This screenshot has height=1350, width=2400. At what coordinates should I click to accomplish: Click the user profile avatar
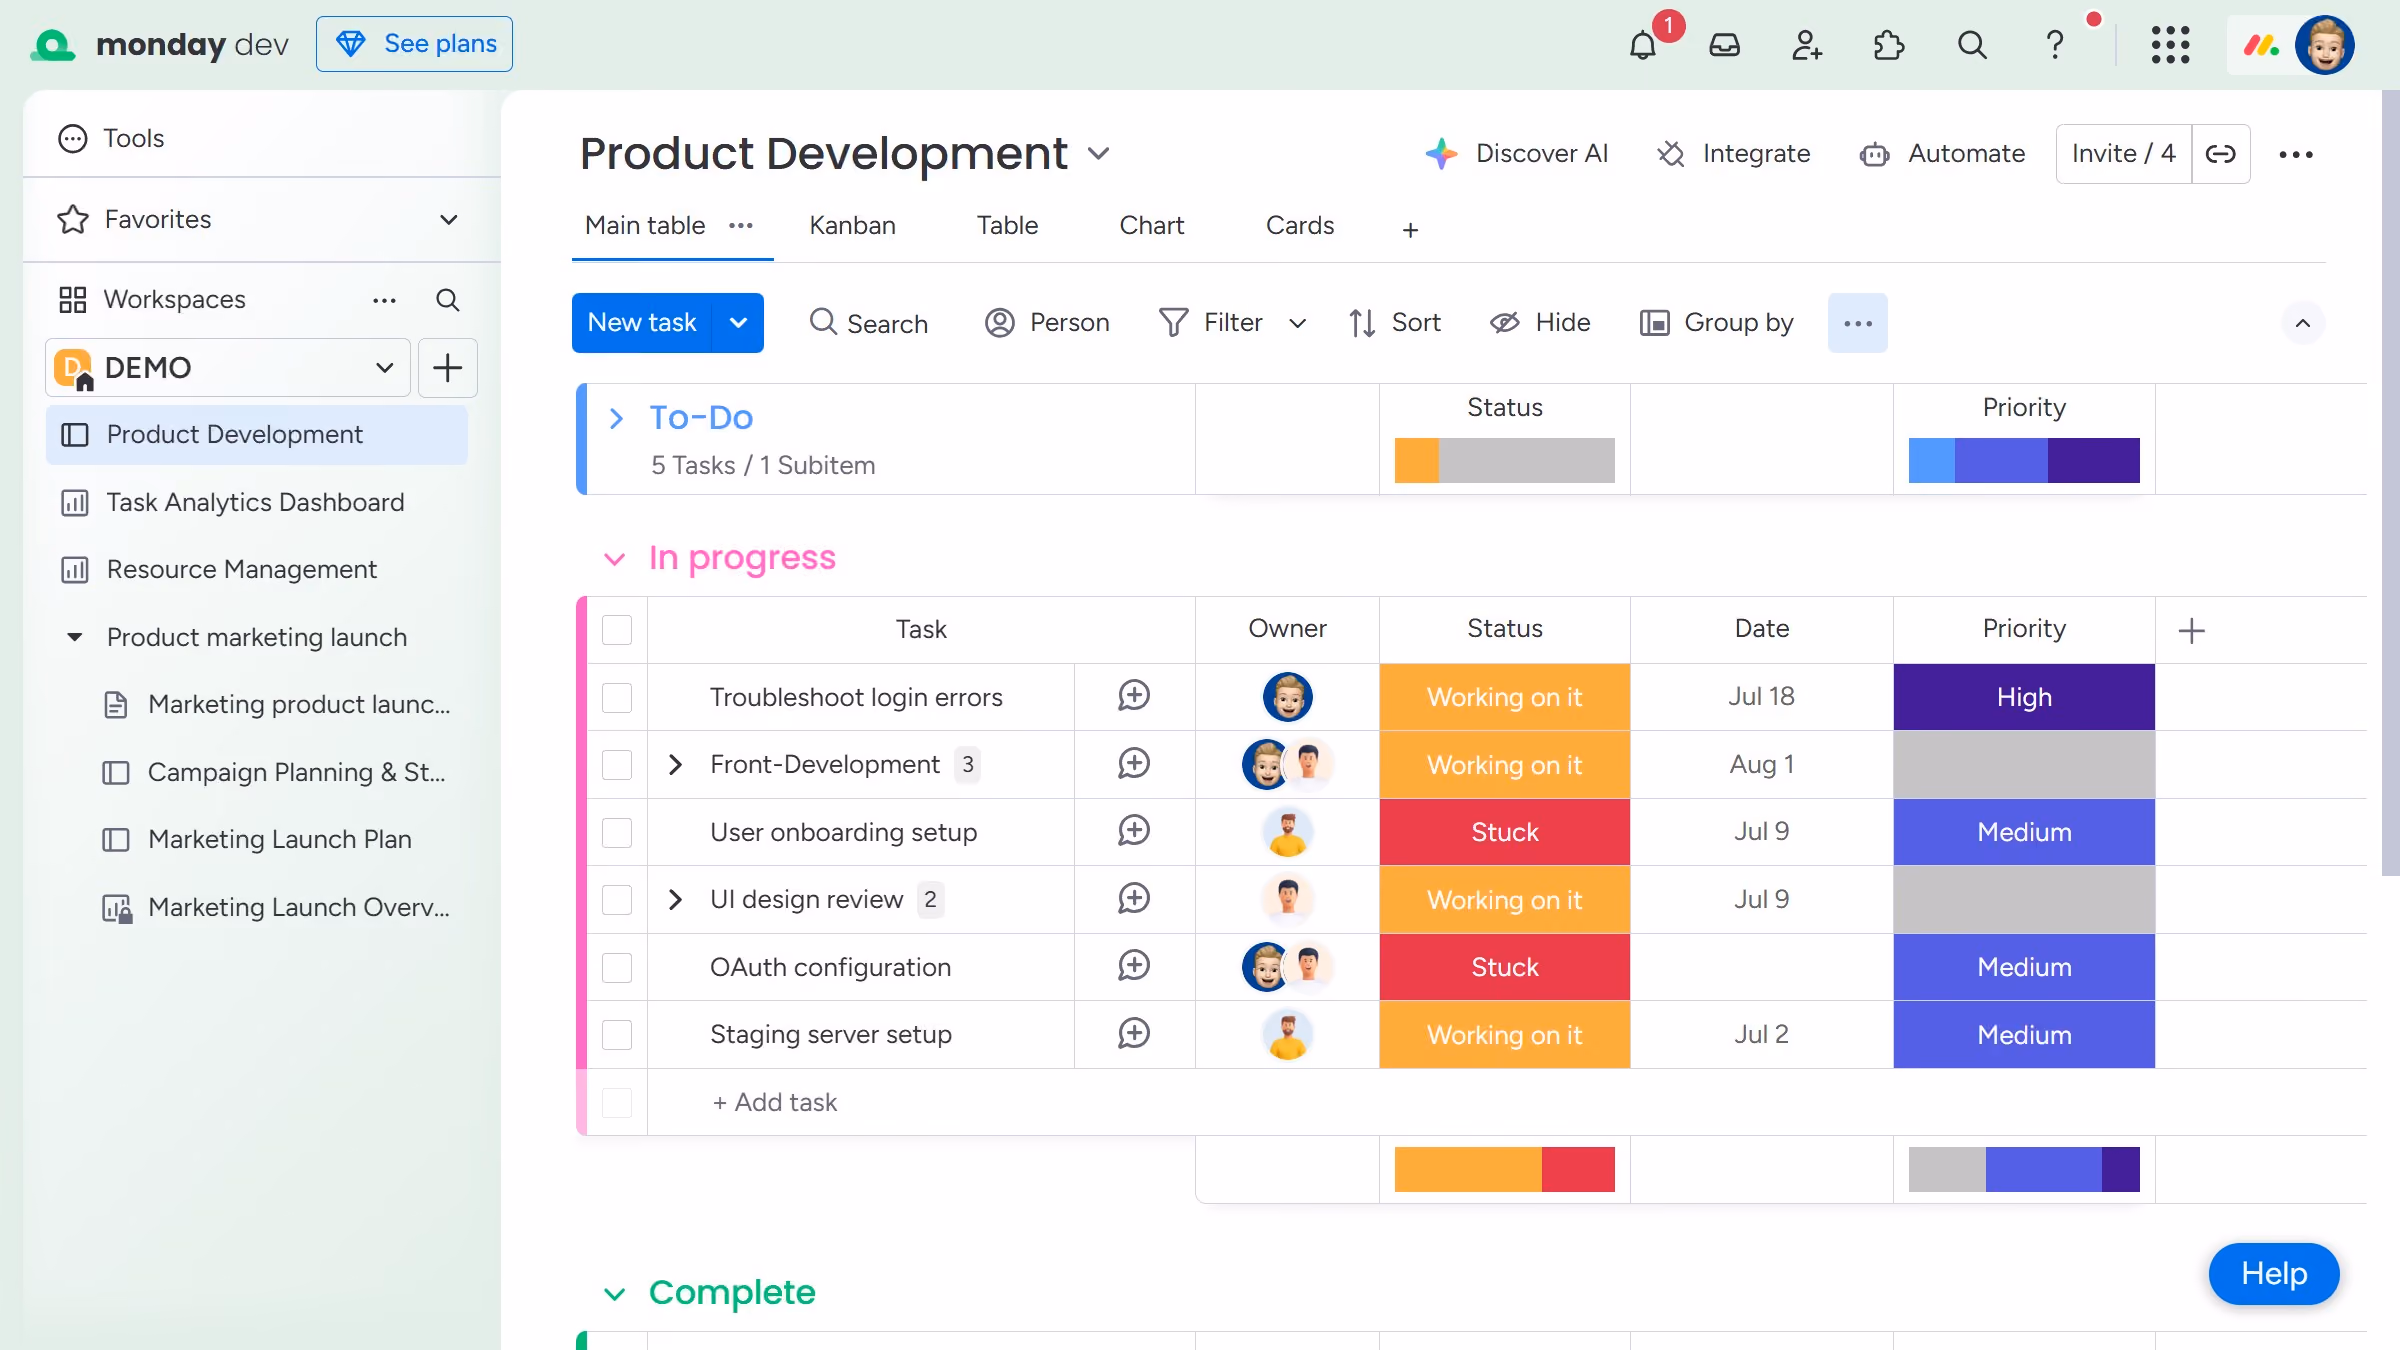click(2325, 45)
